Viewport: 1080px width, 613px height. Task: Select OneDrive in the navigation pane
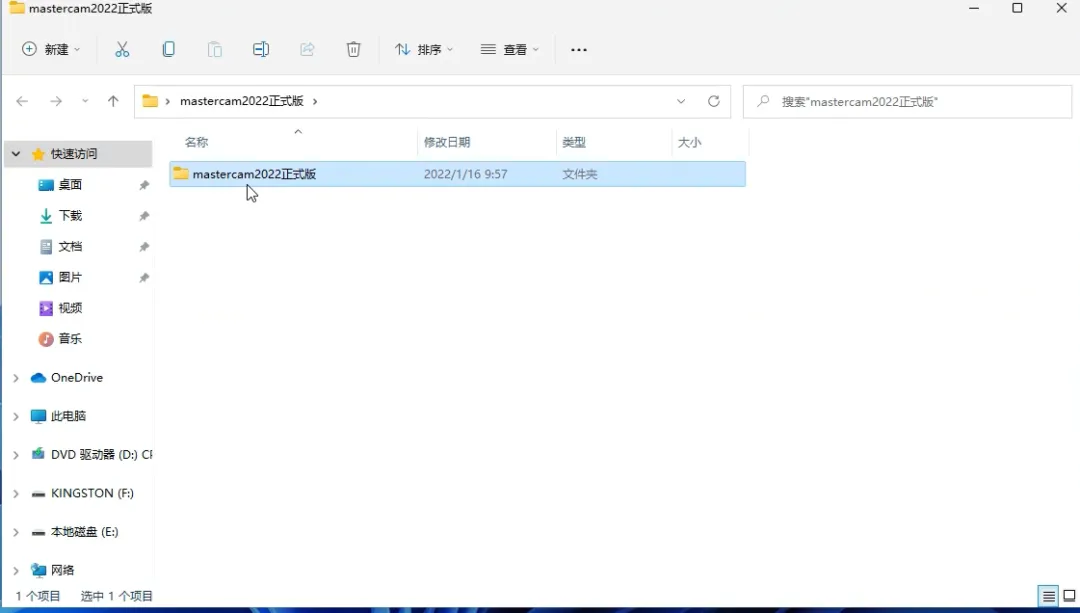coord(76,377)
